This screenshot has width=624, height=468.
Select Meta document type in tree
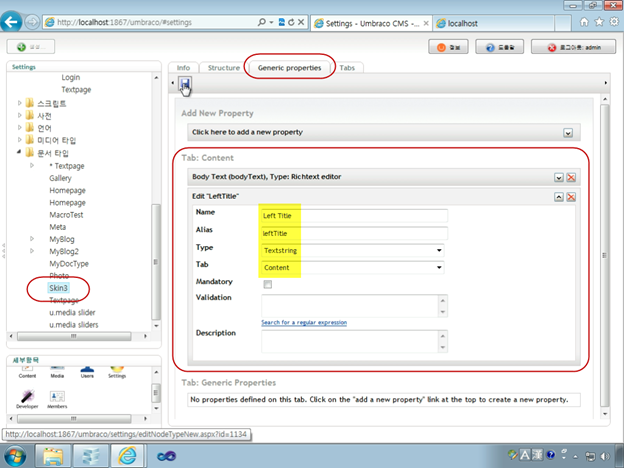57,227
